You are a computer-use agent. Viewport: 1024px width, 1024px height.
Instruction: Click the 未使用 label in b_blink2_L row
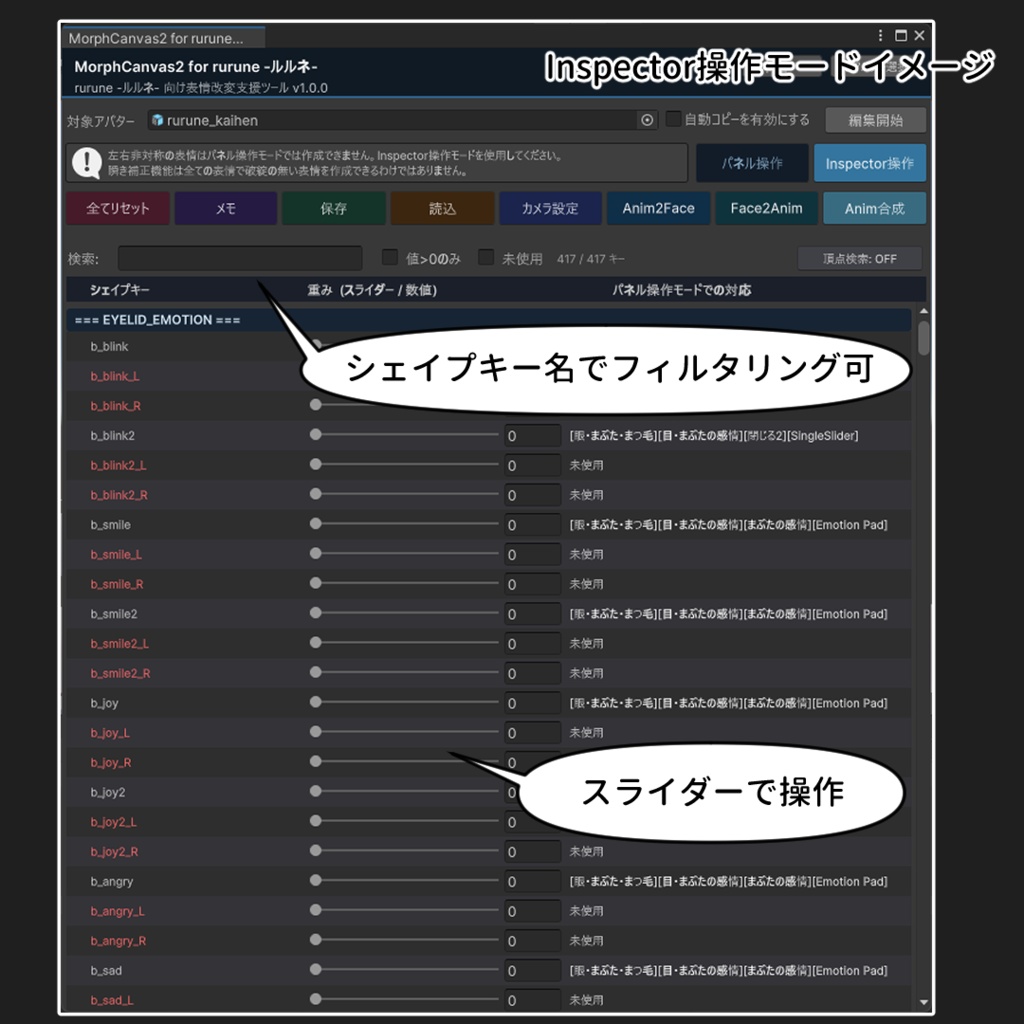click(586, 465)
